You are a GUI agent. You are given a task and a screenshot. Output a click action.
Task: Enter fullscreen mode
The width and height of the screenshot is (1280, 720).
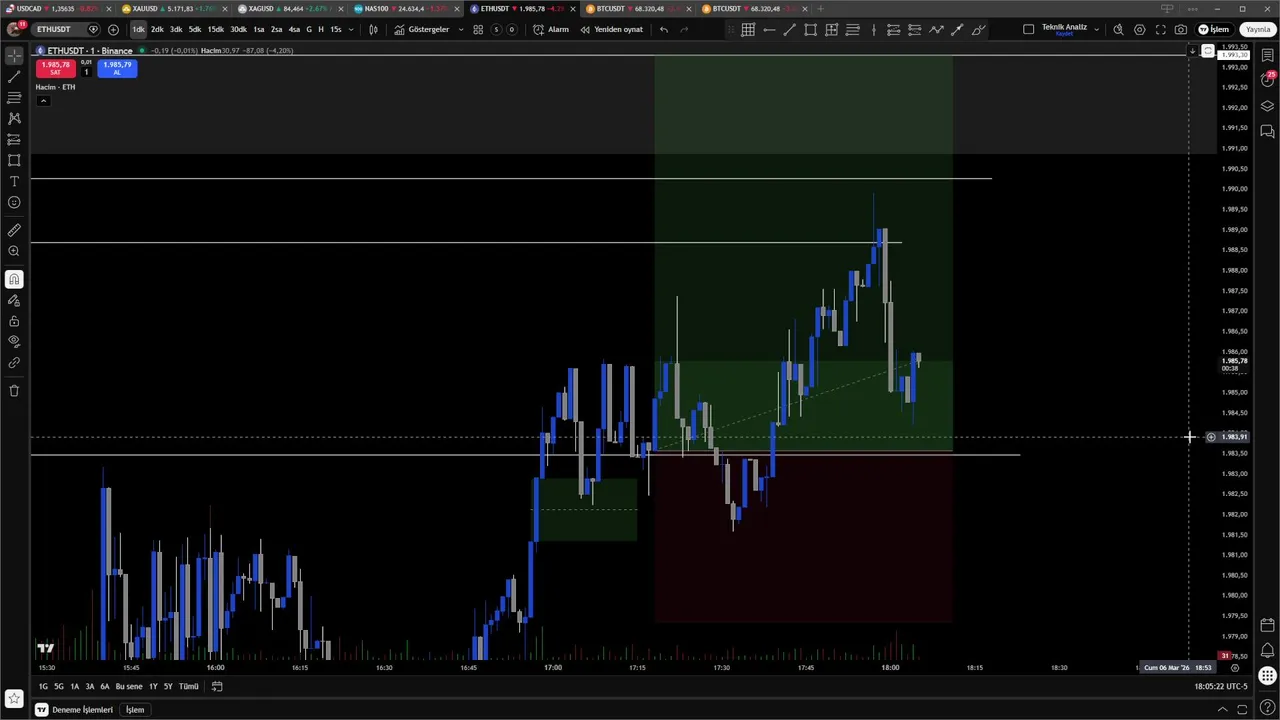[x=1160, y=29]
